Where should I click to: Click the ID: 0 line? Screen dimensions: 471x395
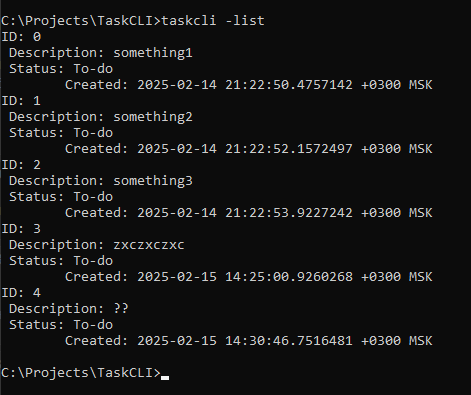click(x=21, y=37)
